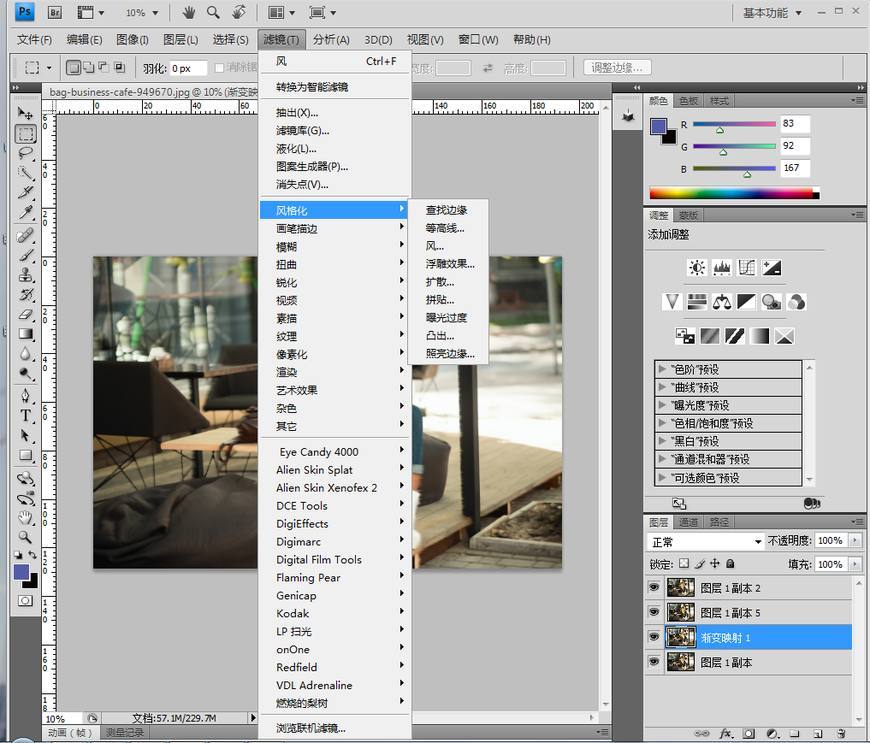Hide the 图层 1 副本 layer
This screenshot has width=870, height=743.
[x=655, y=662]
